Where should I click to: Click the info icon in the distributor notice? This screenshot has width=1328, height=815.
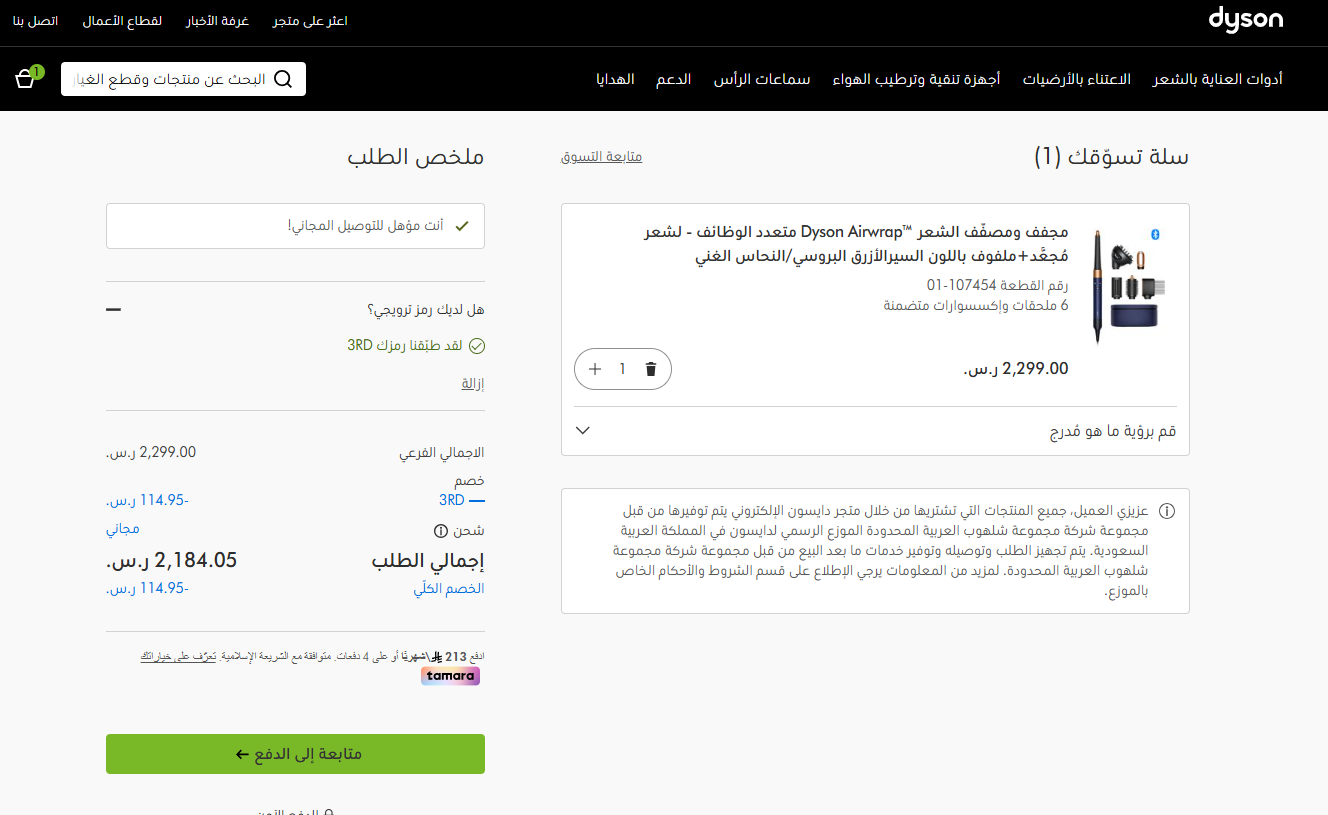coord(1166,510)
